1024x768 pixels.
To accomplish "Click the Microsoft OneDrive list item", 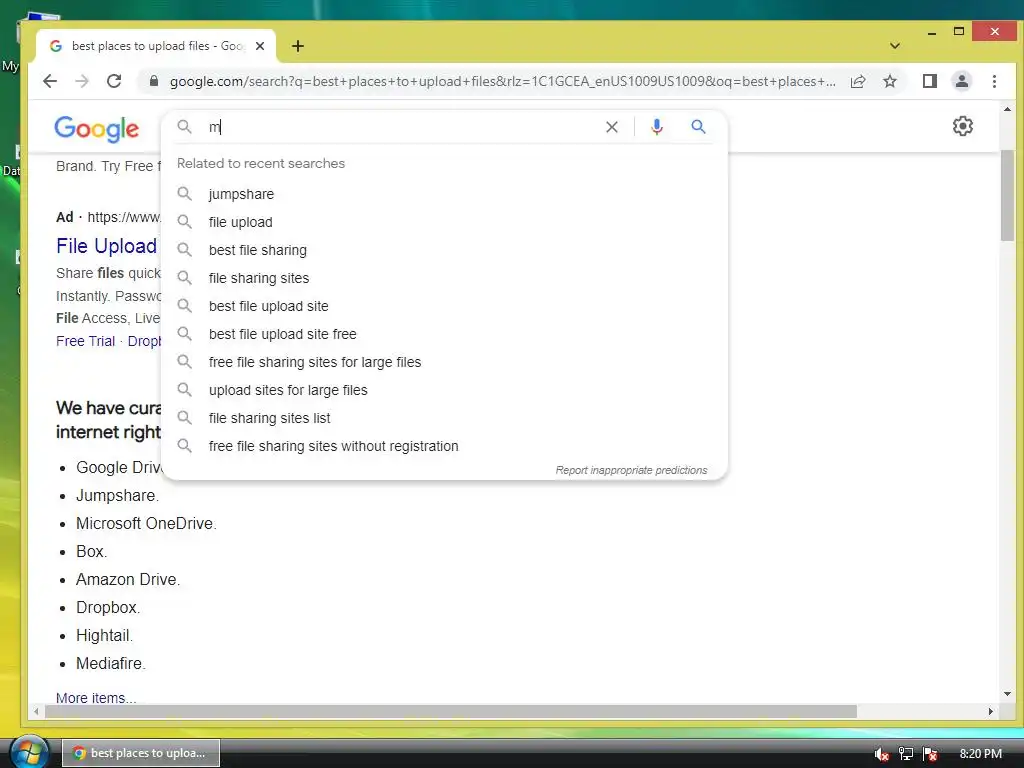I will point(146,524).
